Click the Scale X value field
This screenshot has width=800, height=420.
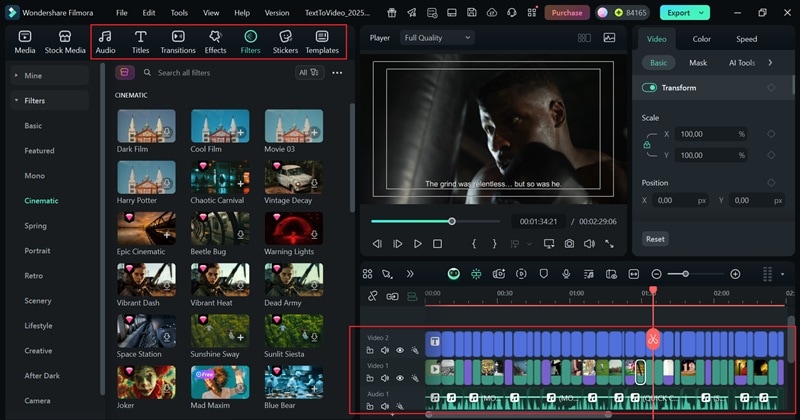point(710,134)
